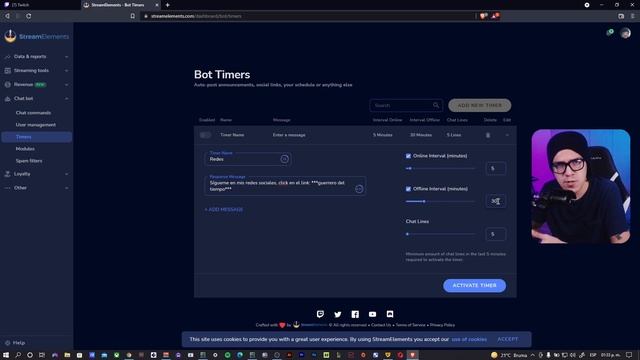Expand the Streaming tools menu
This screenshot has width=640, height=360.
coord(36,71)
